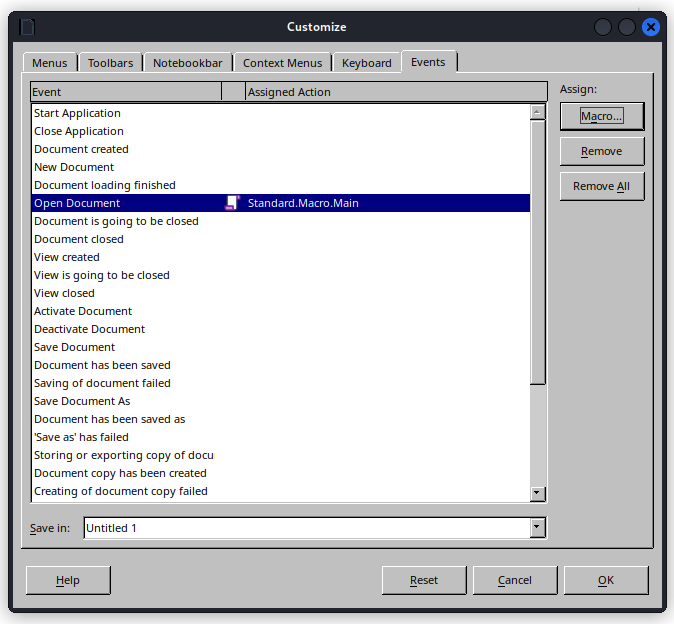Viewport: 674px width, 624px height.
Task: Switch to the Menus tab
Action: 49,63
